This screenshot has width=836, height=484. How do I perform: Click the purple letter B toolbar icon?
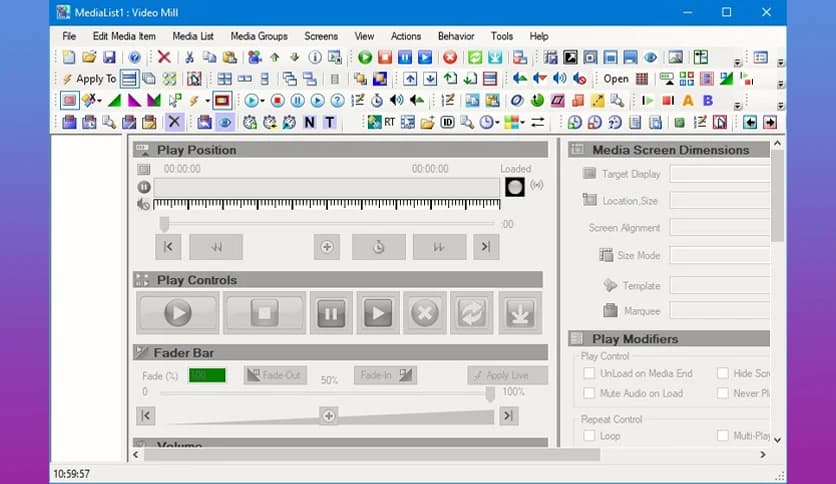pyautogui.click(x=708, y=100)
